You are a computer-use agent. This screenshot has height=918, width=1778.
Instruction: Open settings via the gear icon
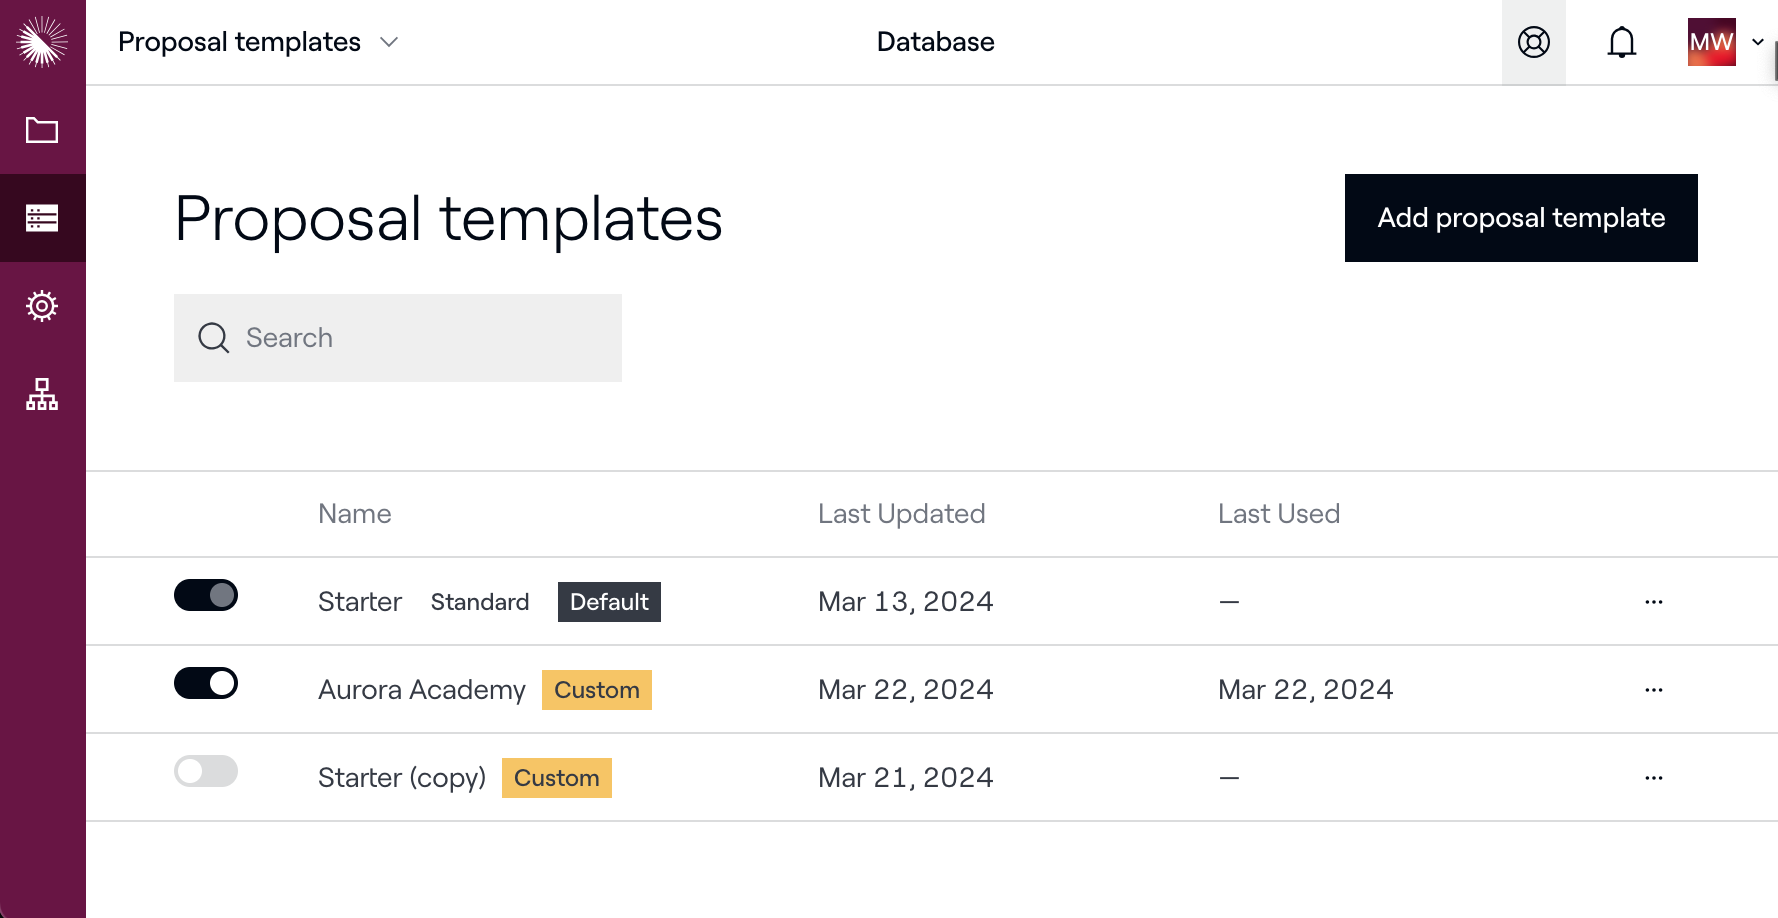42,306
